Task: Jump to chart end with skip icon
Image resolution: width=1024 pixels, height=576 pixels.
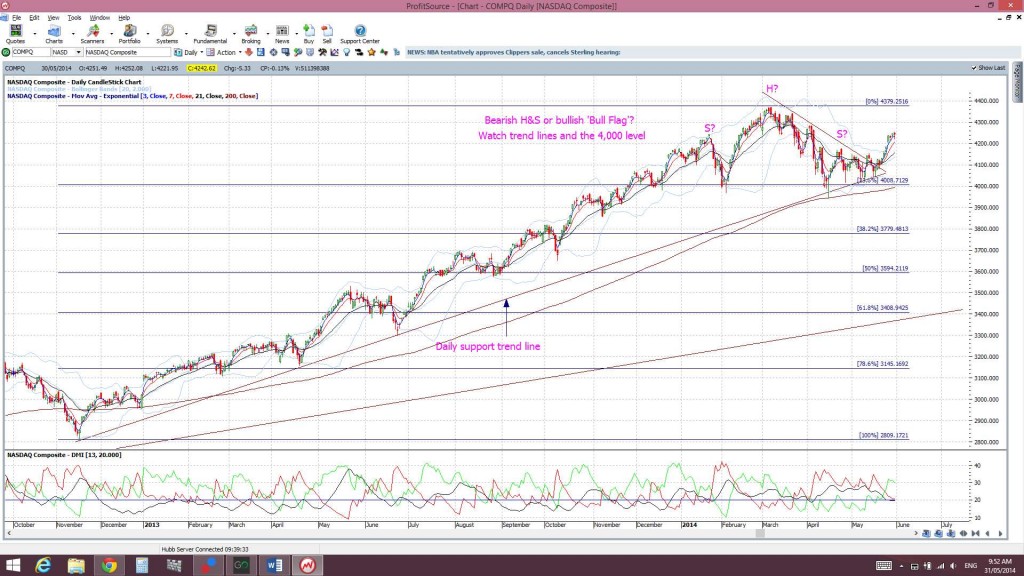Action: coord(976,534)
